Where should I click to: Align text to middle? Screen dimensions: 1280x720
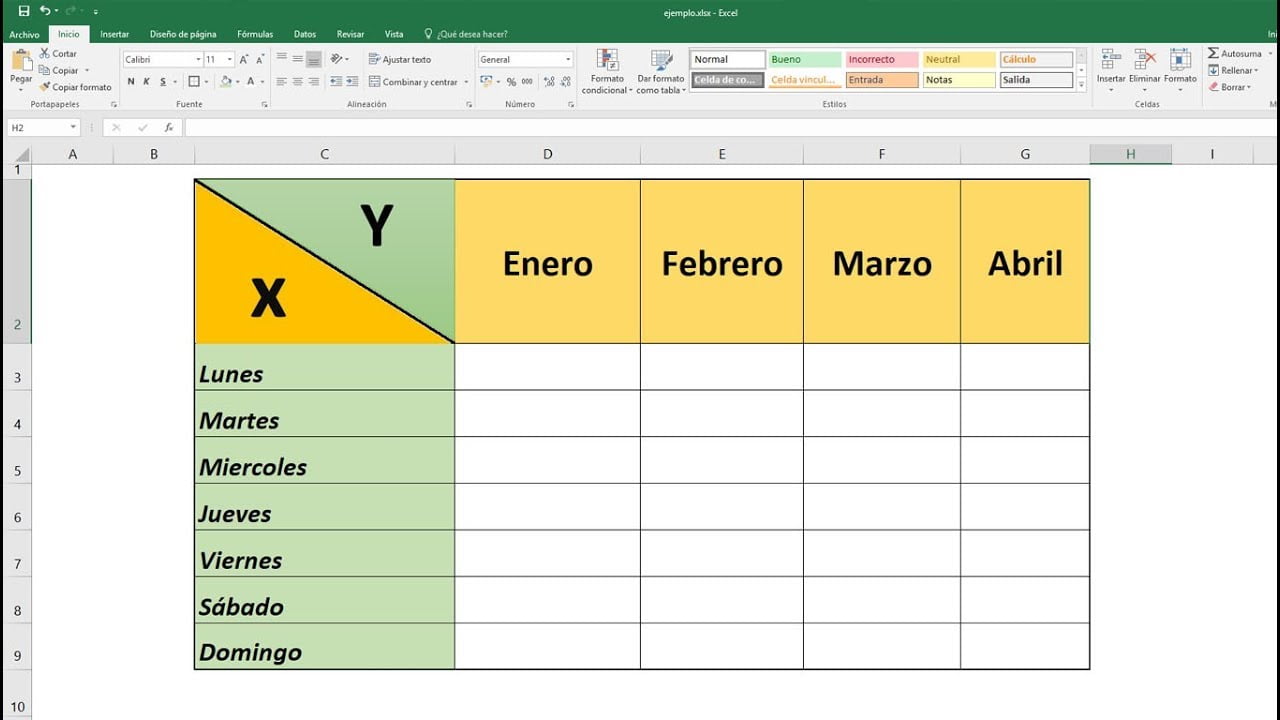click(298, 59)
